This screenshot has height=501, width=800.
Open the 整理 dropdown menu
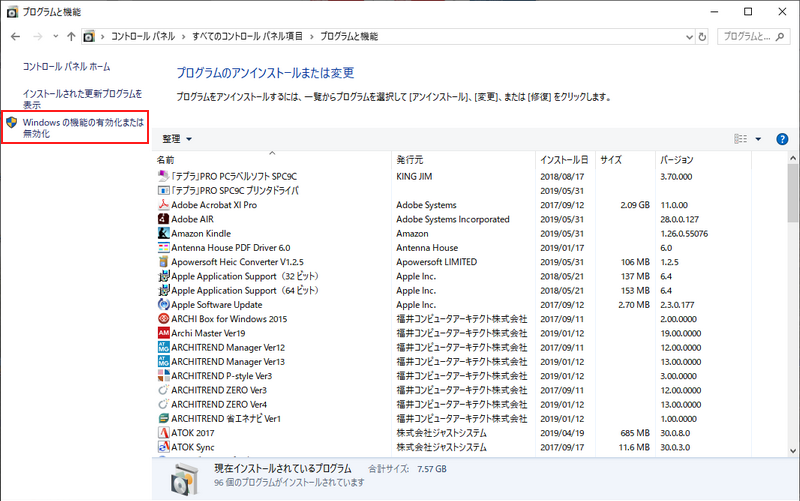(177, 139)
